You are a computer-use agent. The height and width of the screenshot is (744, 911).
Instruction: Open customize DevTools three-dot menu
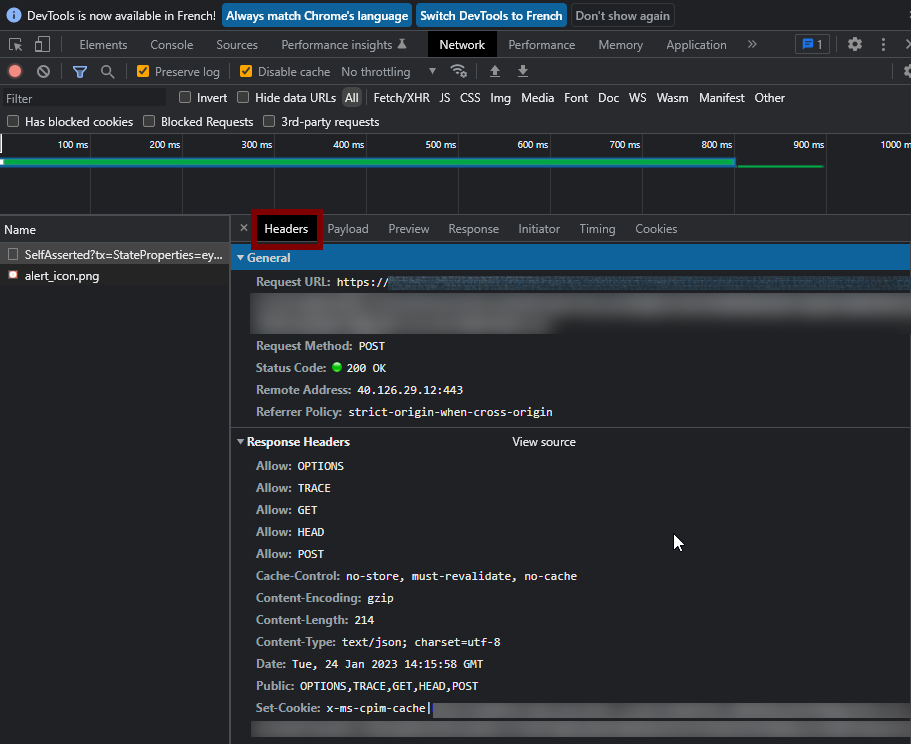click(883, 44)
